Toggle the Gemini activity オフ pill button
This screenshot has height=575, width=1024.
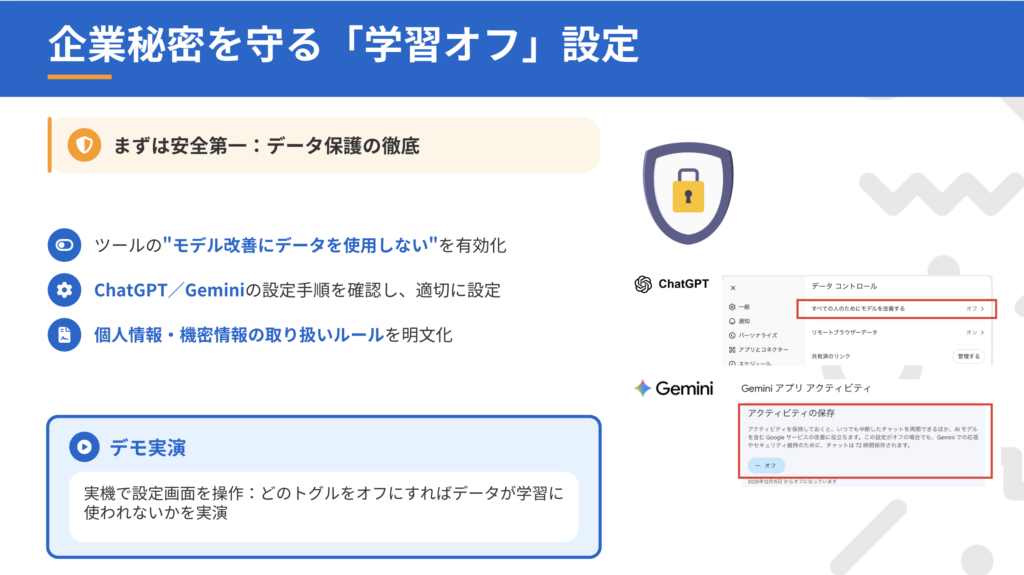pyautogui.click(x=766, y=465)
